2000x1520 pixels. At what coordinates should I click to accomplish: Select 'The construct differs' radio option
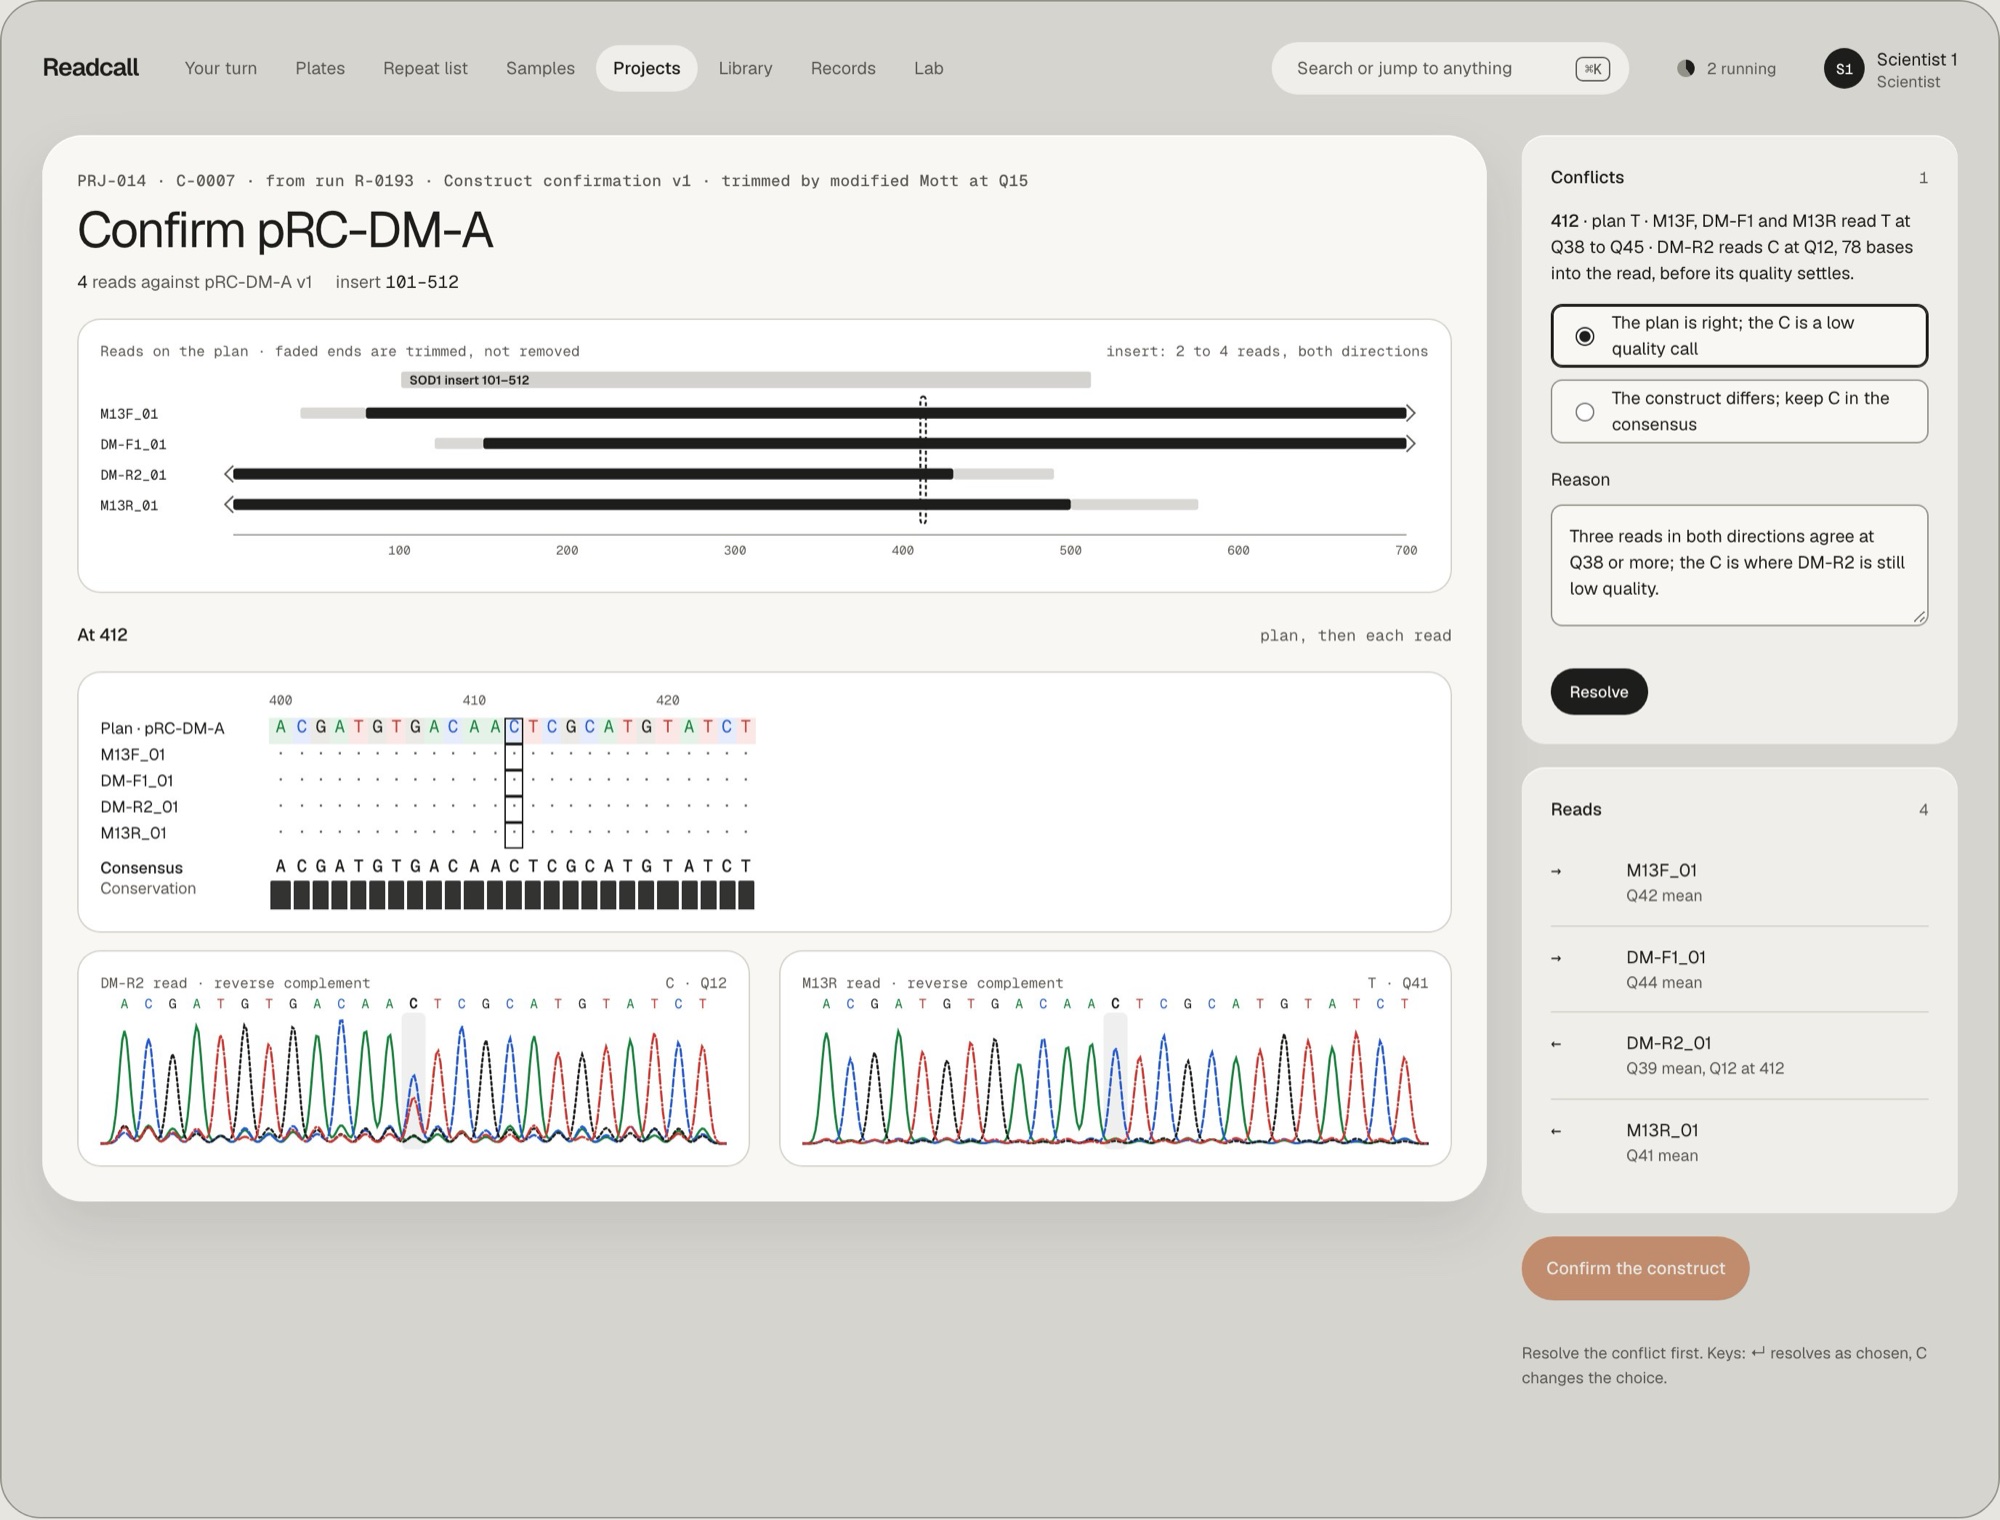(x=1739, y=411)
